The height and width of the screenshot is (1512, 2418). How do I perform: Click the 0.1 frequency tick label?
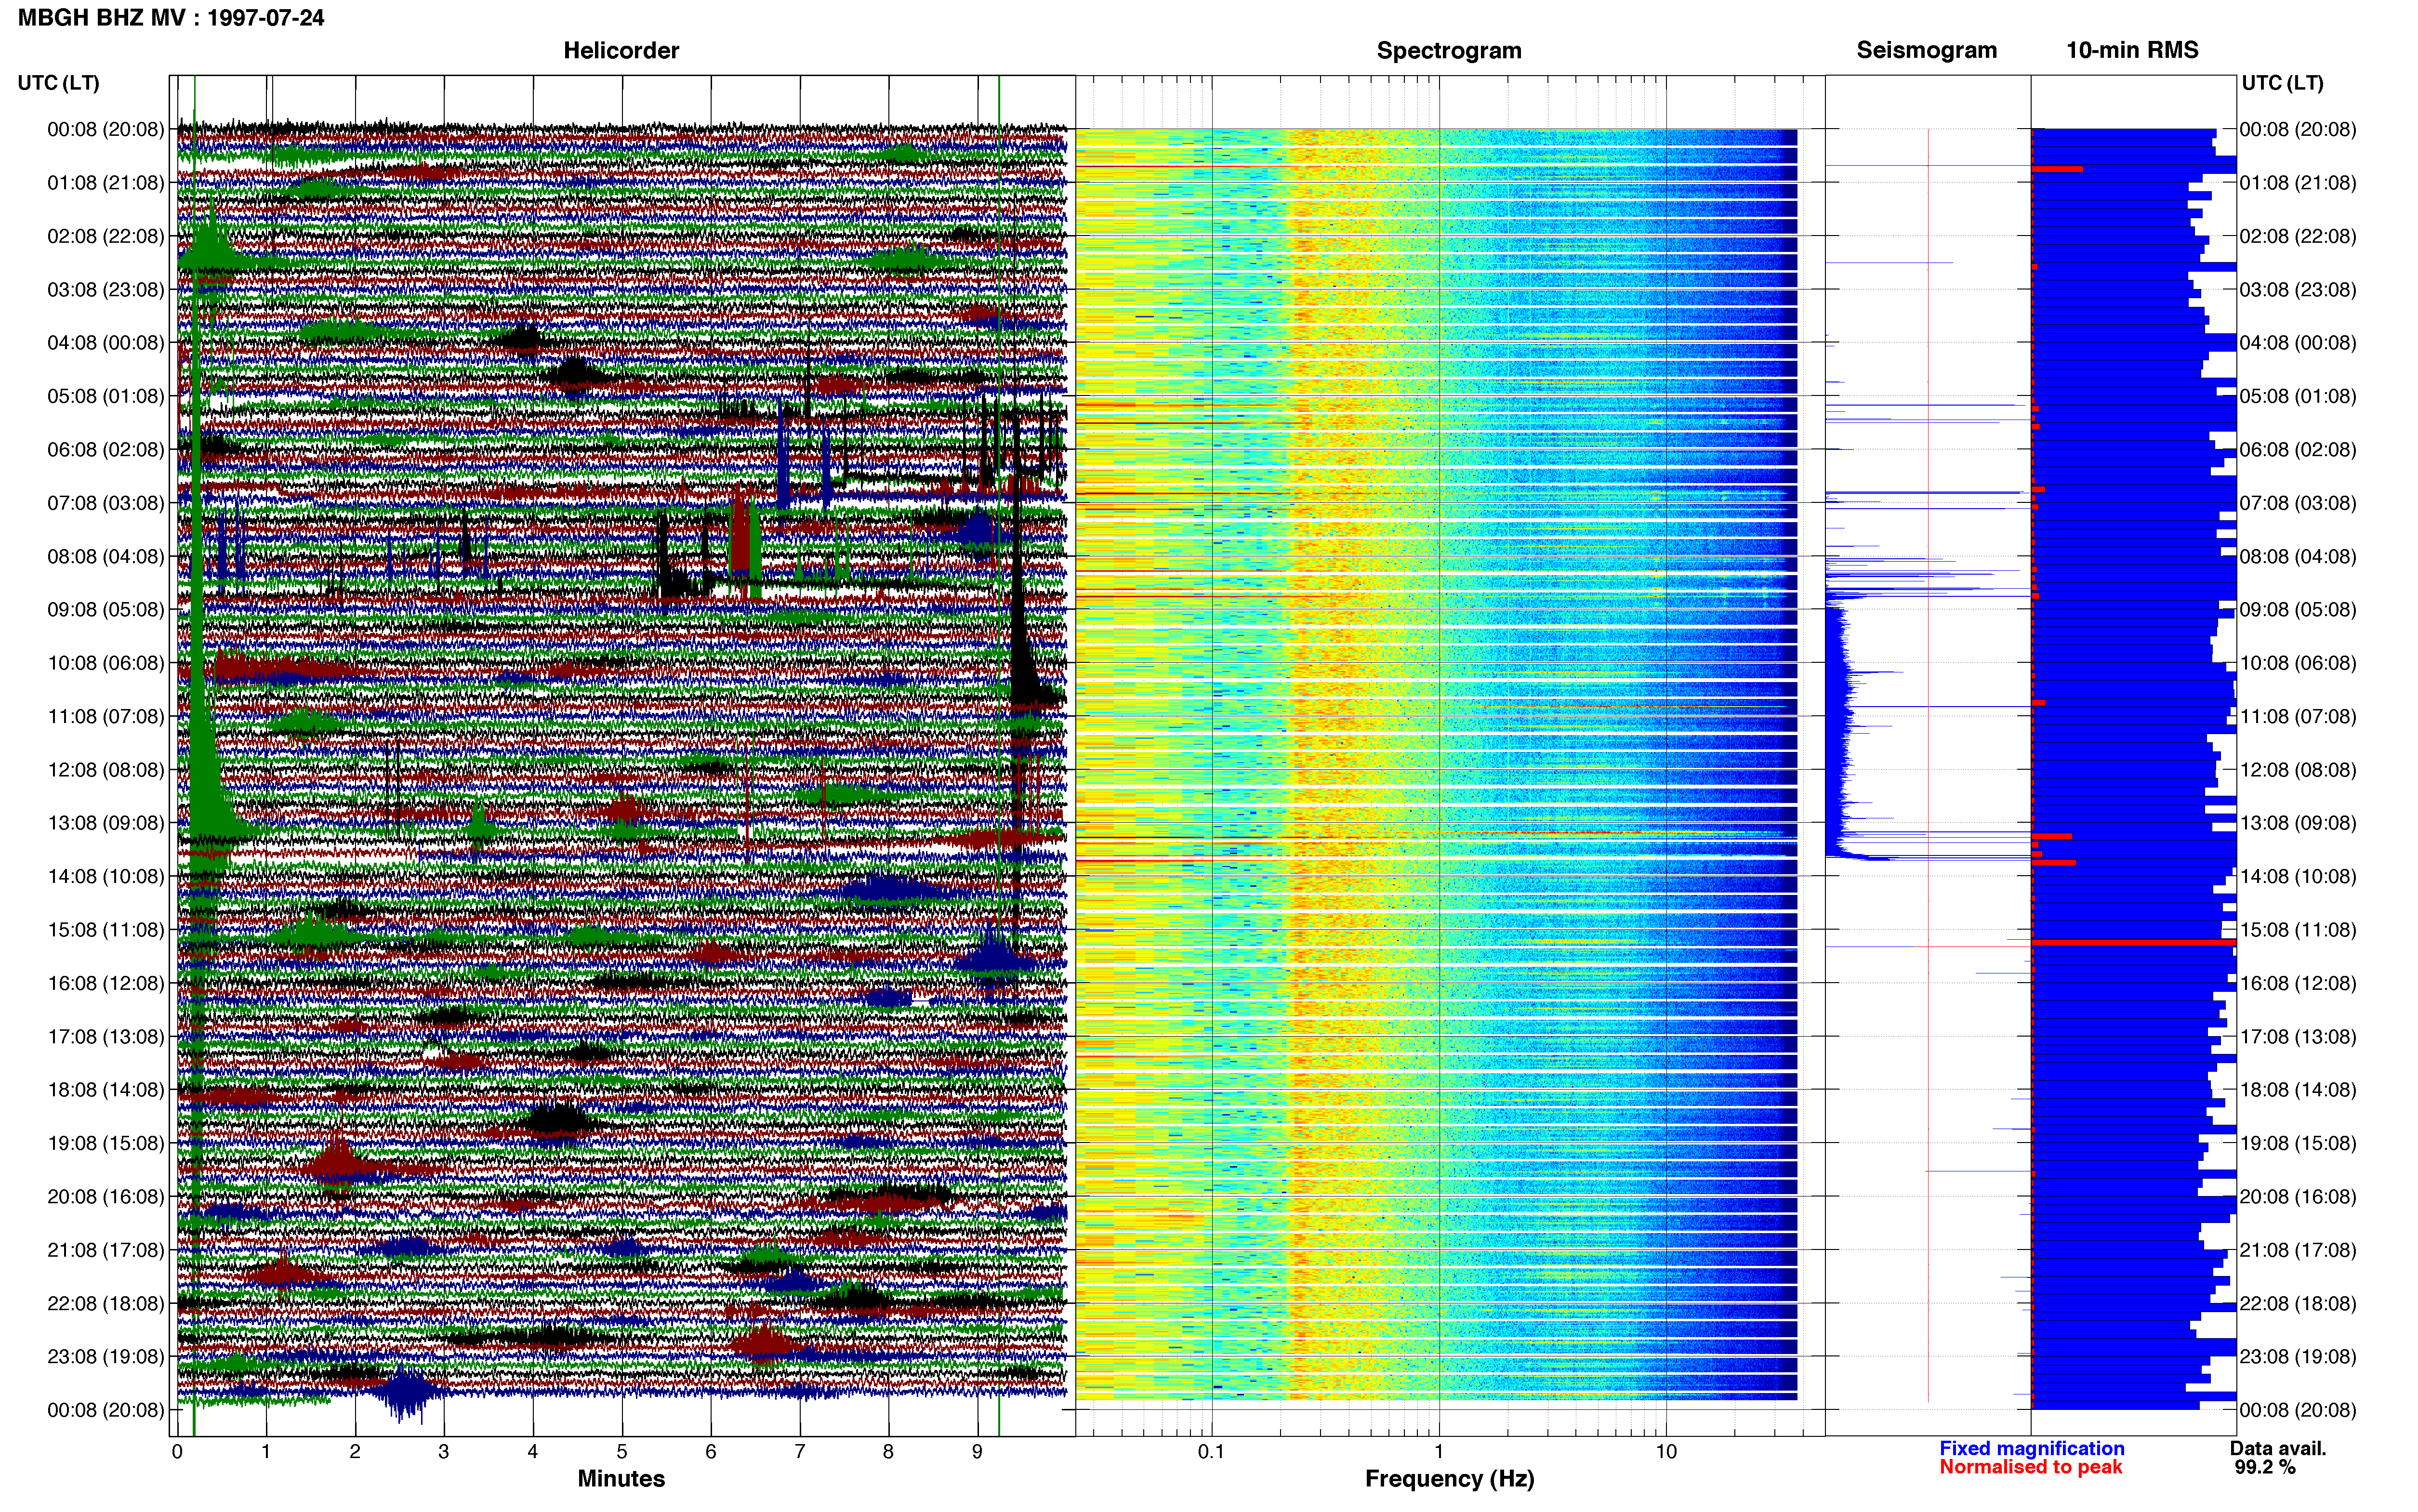[x=1211, y=1452]
